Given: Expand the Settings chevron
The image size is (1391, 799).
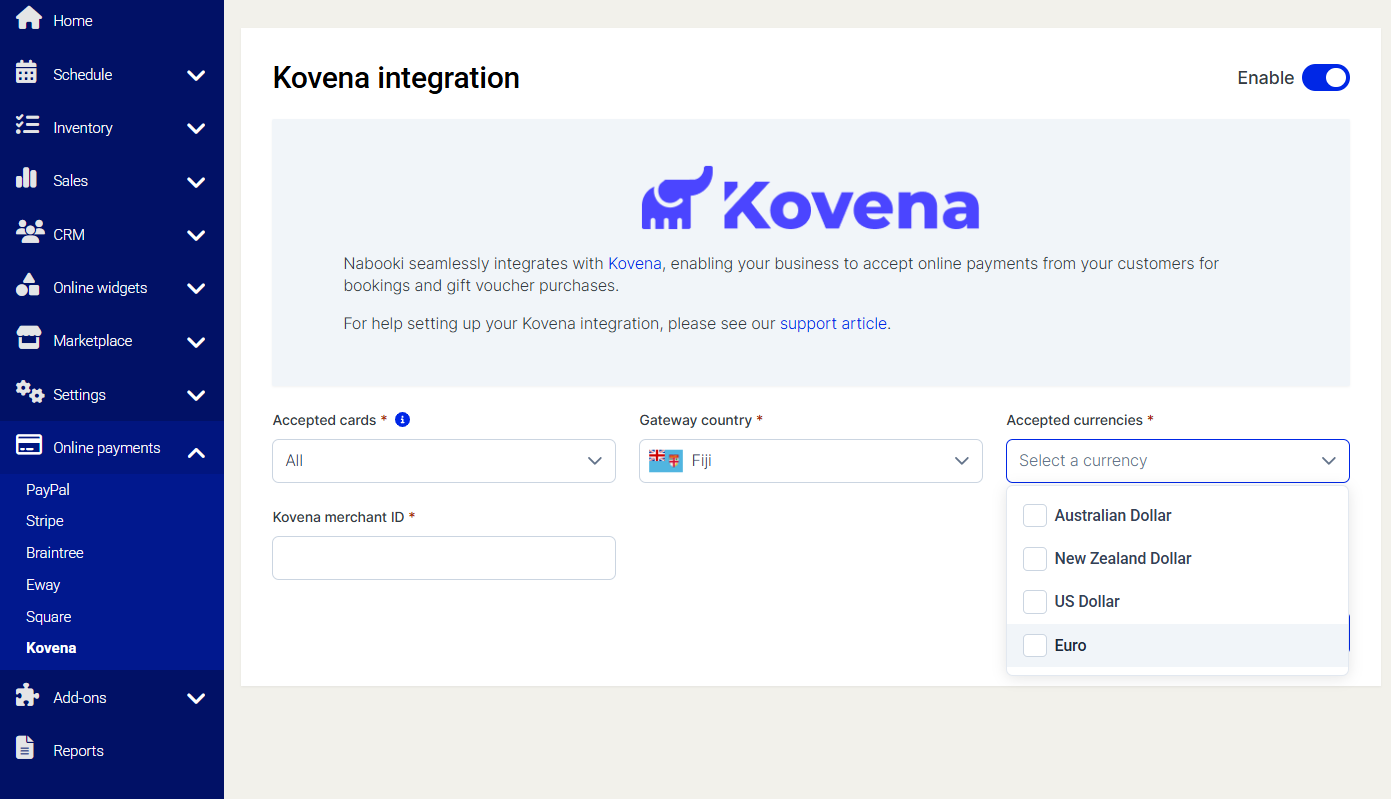Looking at the screenshot, I should (196, 395).
